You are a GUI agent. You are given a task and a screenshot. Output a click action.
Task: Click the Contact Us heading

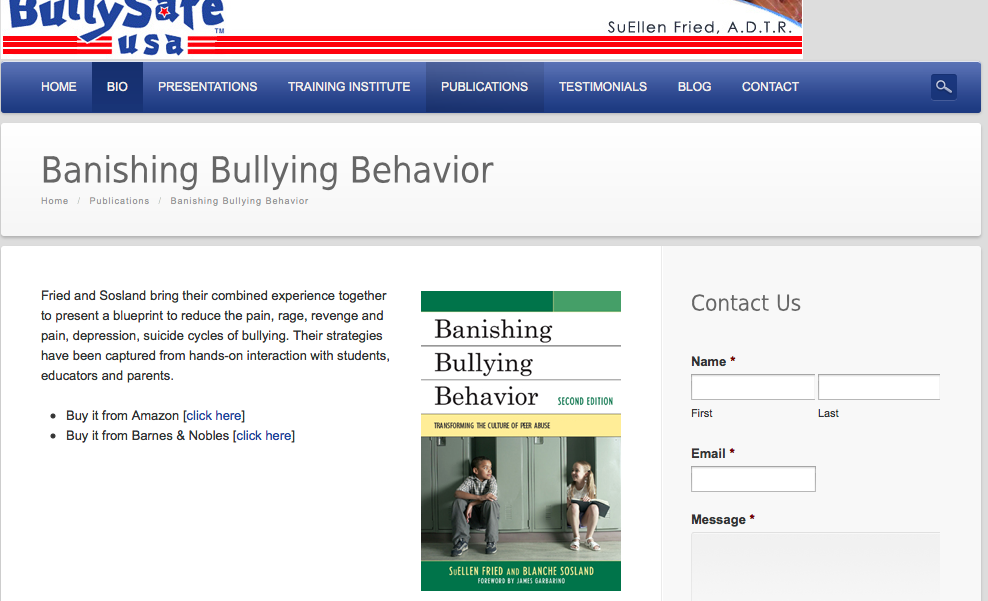point(746,303)
